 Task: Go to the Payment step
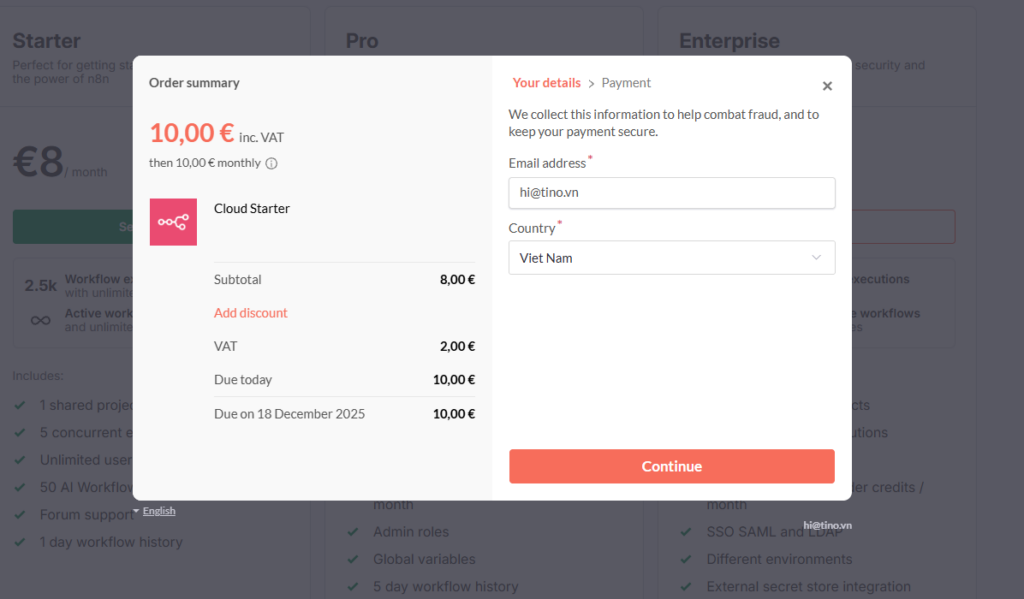click(626, 83)
